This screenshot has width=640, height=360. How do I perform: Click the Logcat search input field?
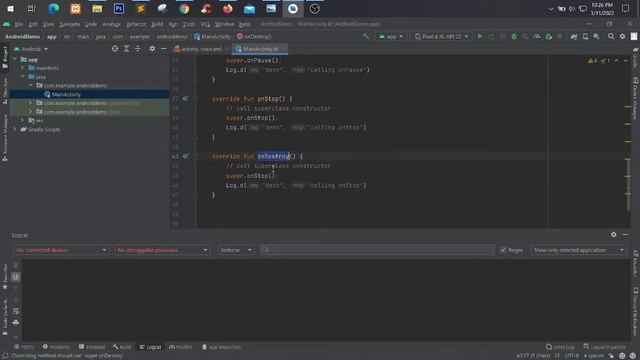point(377,250)
